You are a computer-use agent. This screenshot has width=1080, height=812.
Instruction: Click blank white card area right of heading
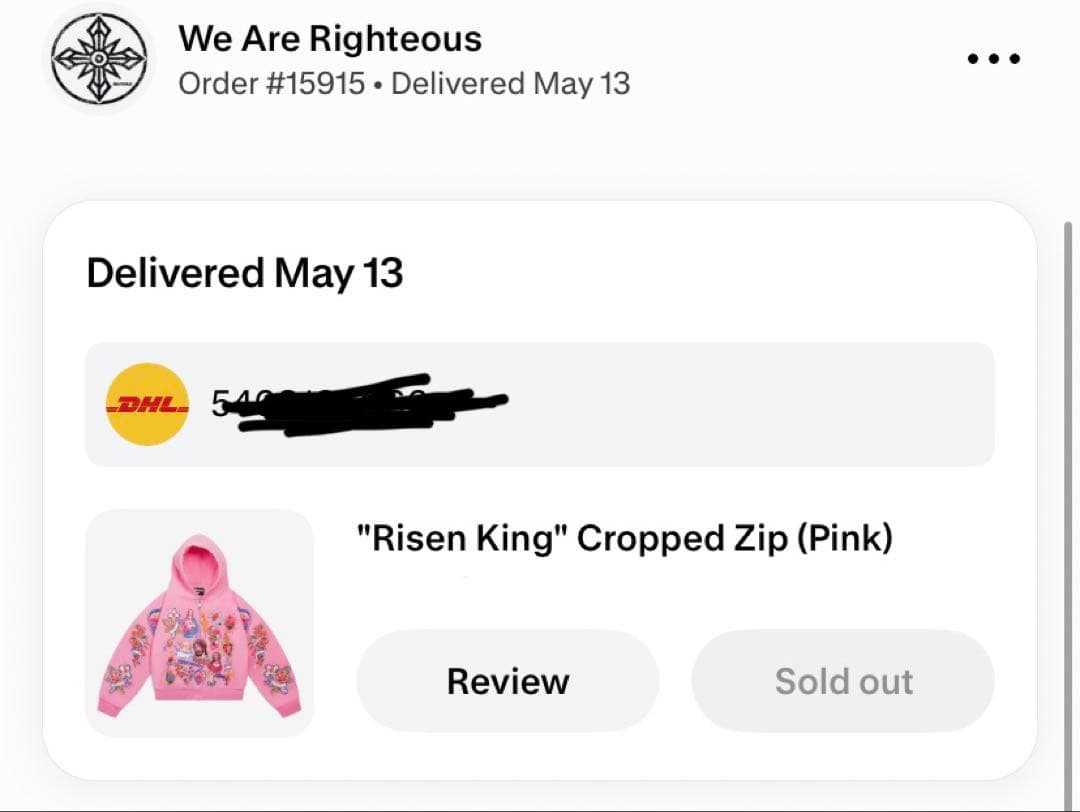click(x=720, y=273)
